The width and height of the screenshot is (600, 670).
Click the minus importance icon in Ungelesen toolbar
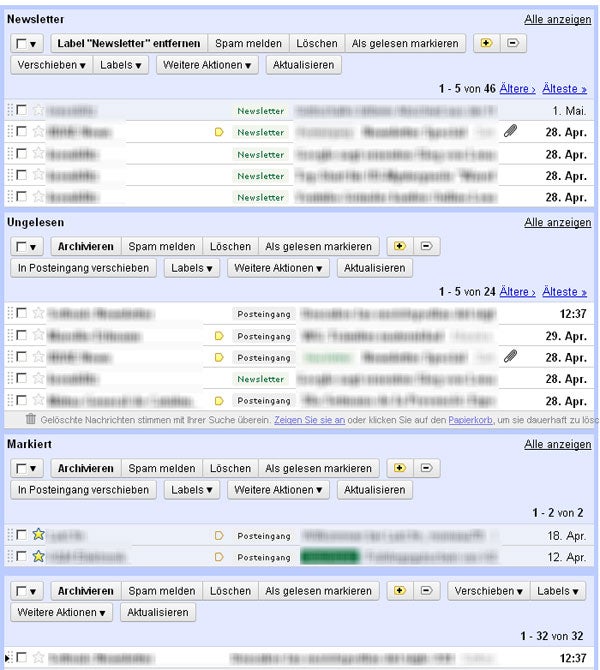pos(426,246)
